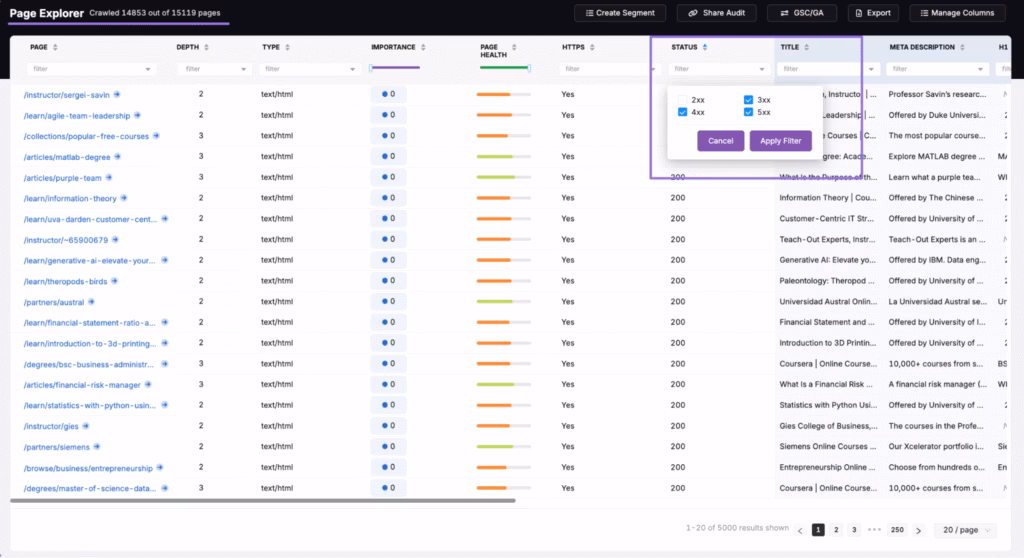Click the Export toolbar button

(870, 13)
